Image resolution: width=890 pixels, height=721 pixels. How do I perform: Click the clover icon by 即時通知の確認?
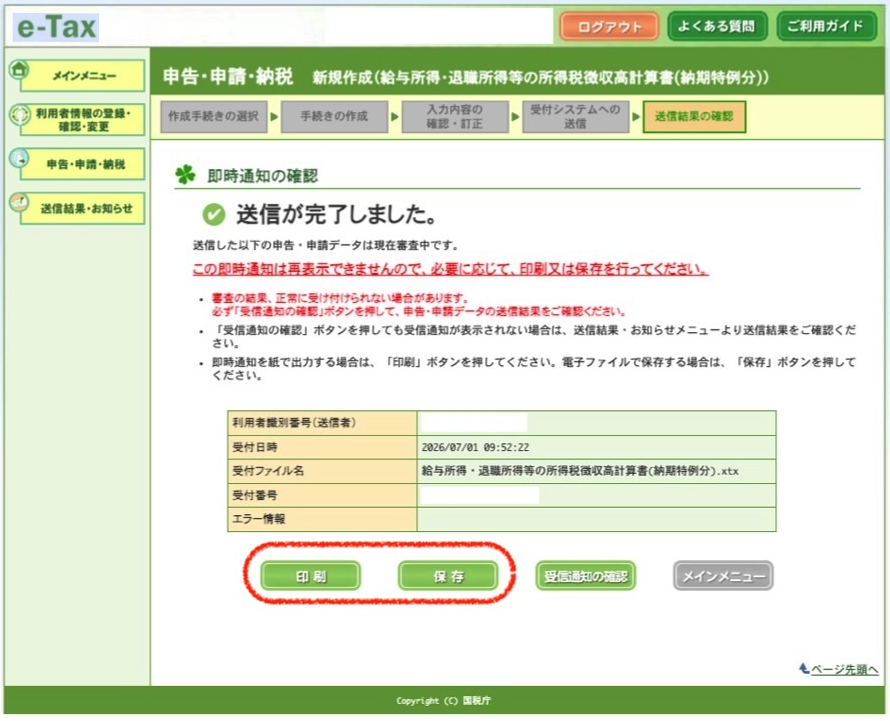pyautogui.click(x=185, y=174)
